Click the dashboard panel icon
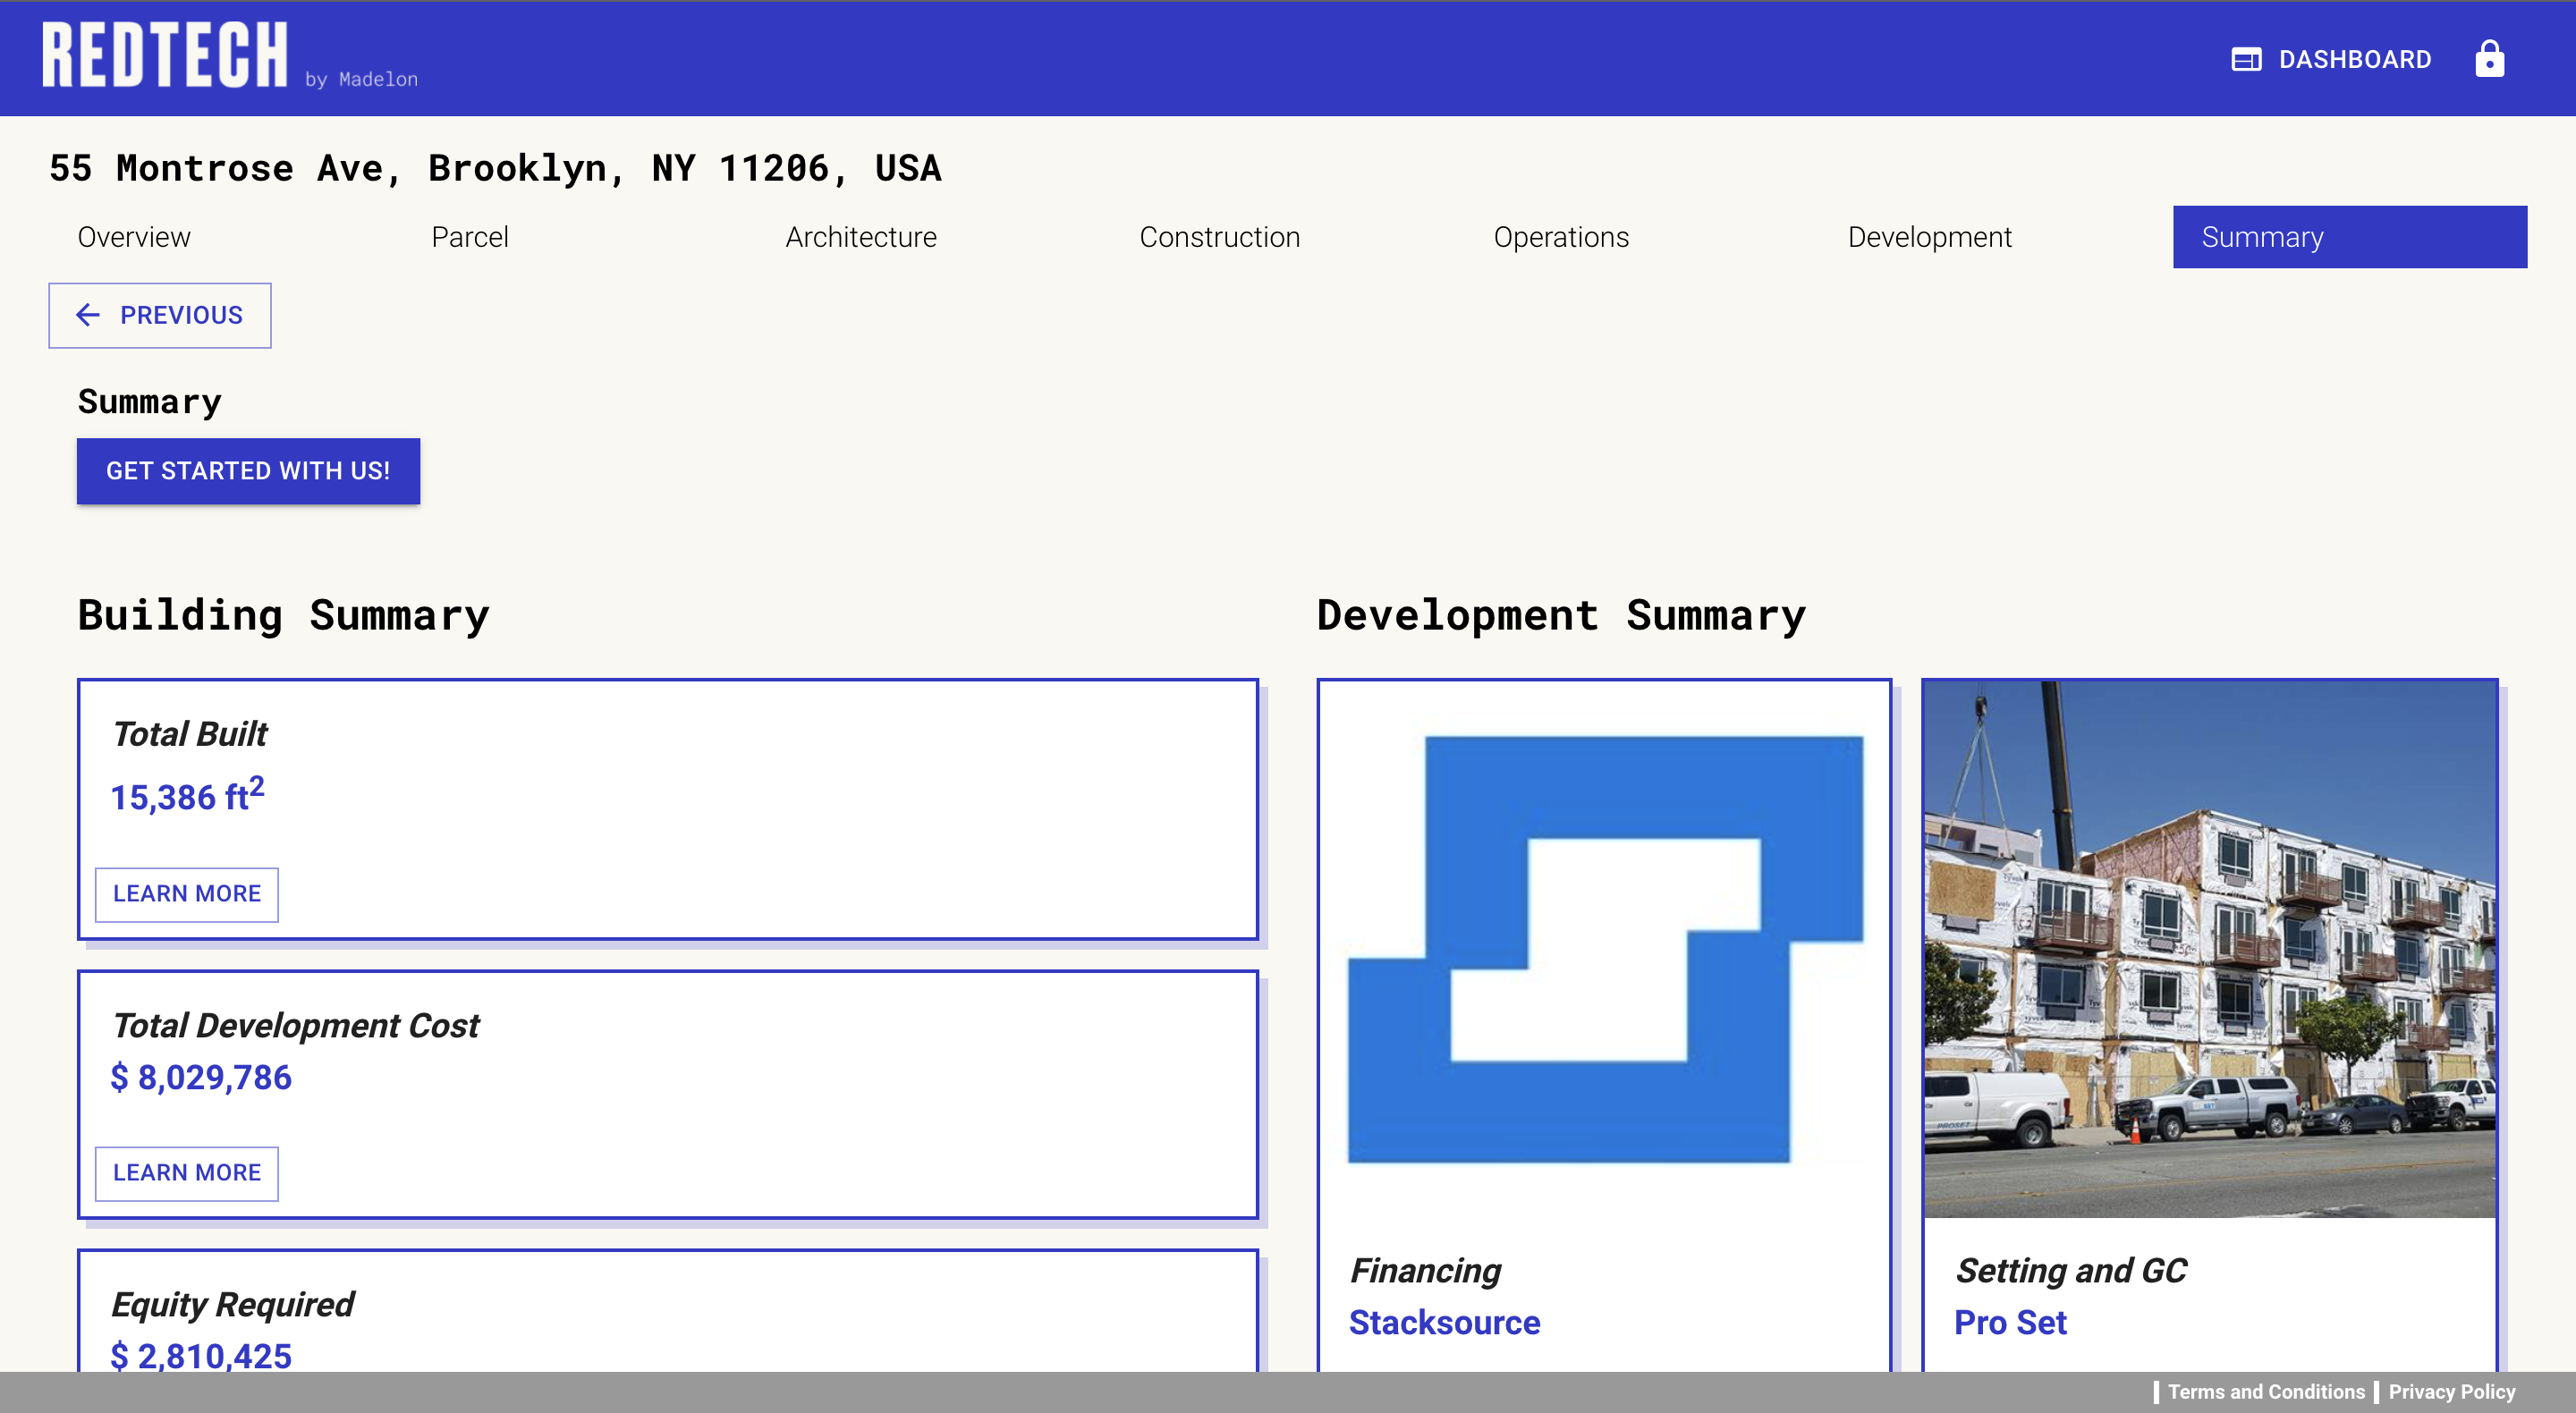The width and height of the screenshot is (2576, 1413). coord(2245,59)
